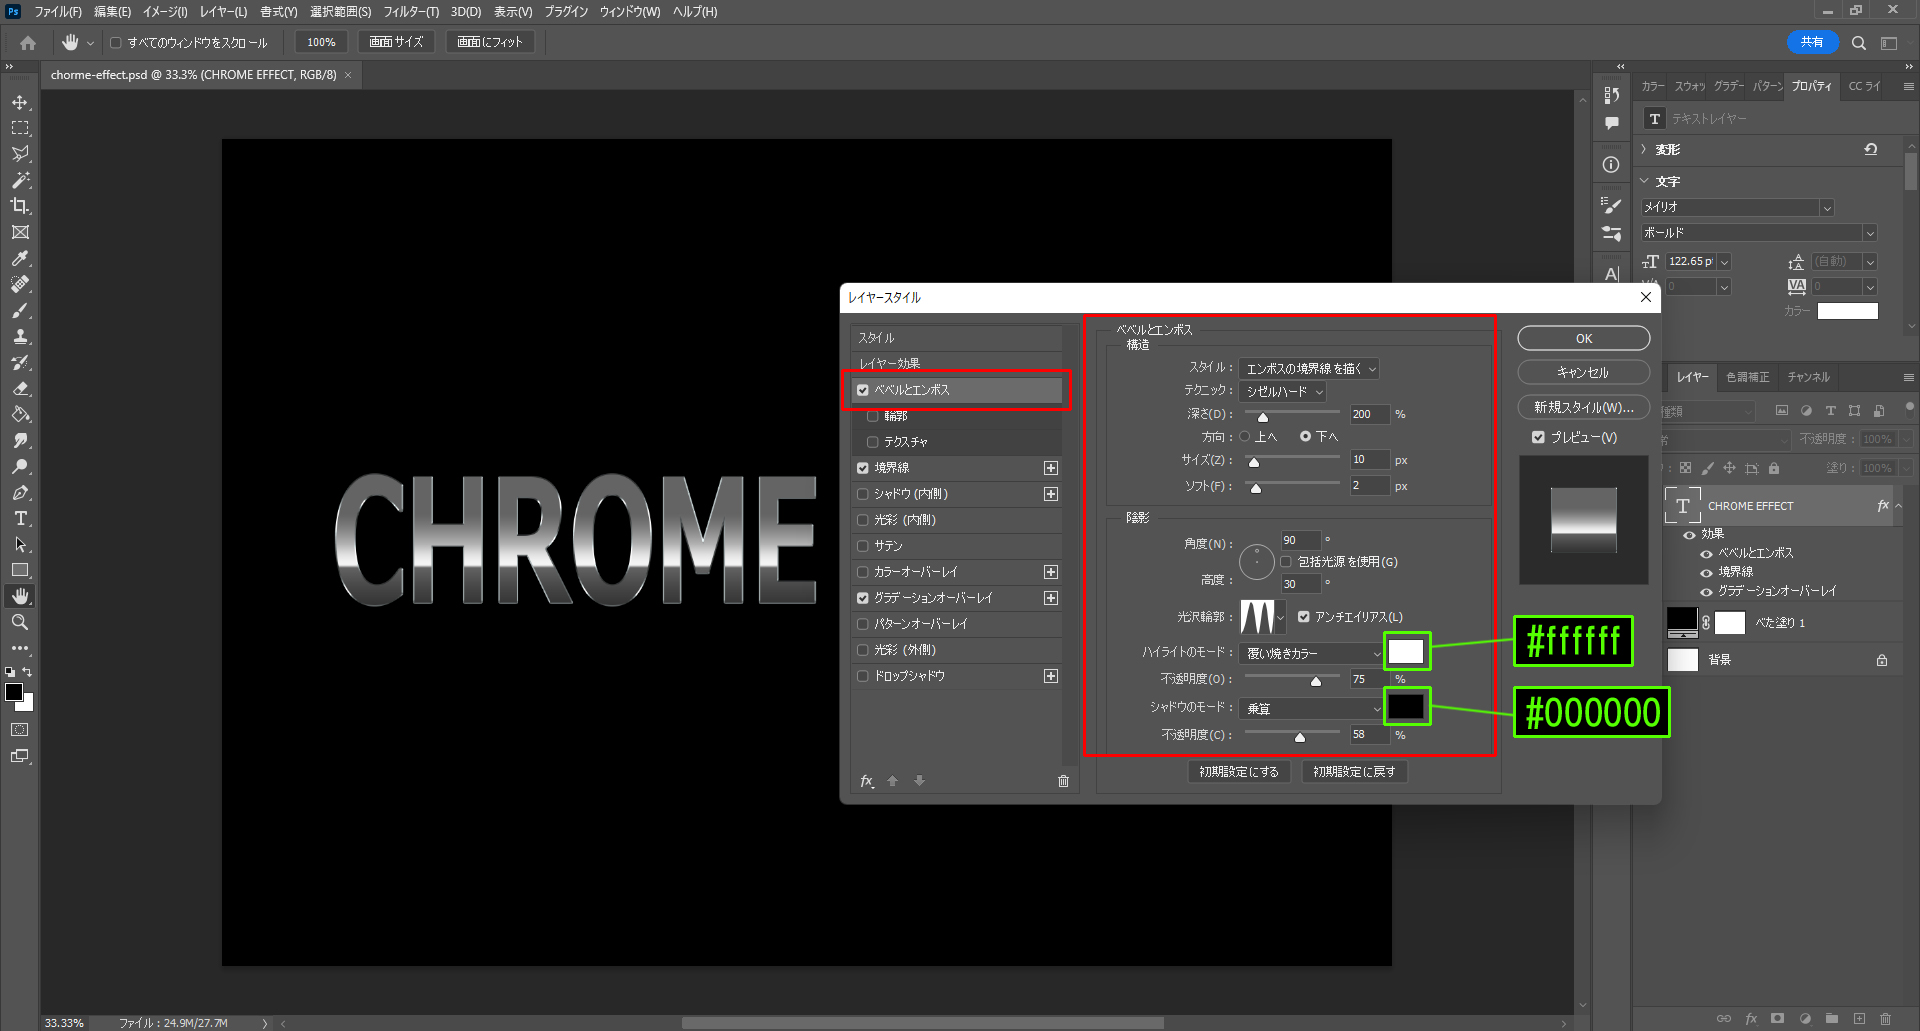
Task: Select the Eyedropper tool
Action: point(20,258)
